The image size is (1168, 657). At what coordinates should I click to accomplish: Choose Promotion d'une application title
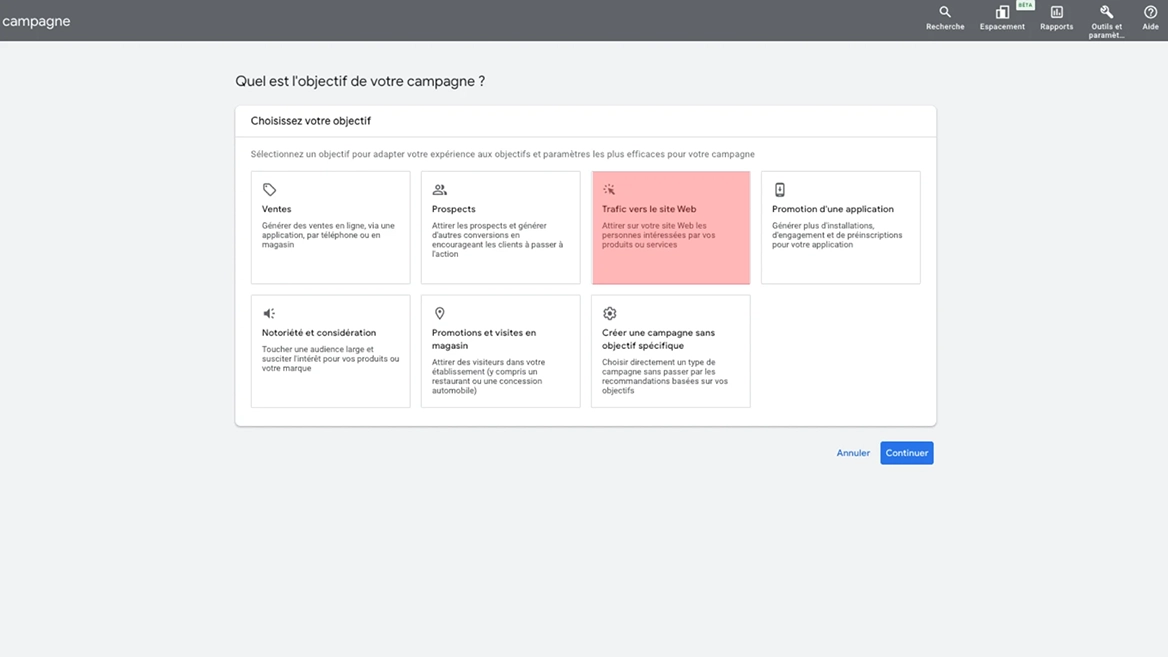[x=833, y=209]
